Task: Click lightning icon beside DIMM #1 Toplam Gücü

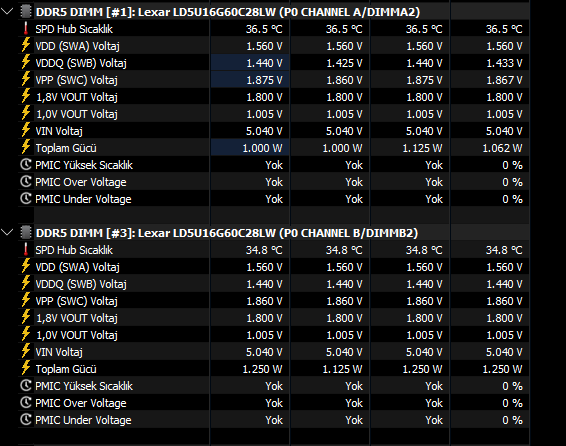Action: coord(26,148)
